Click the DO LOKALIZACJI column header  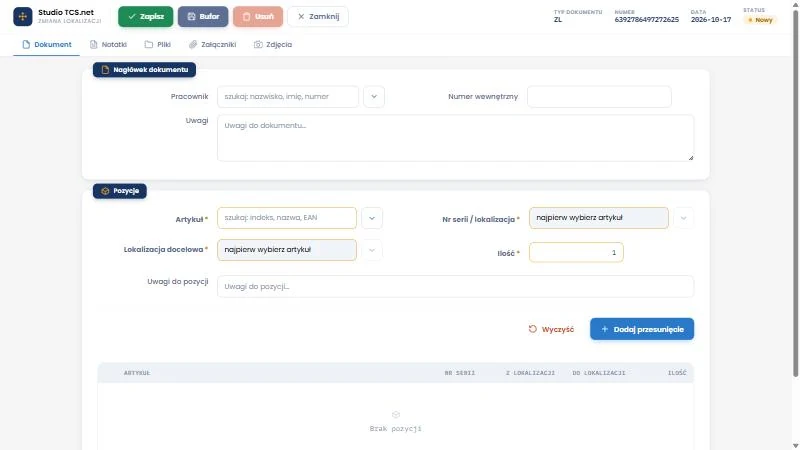[x=598, y=373]
